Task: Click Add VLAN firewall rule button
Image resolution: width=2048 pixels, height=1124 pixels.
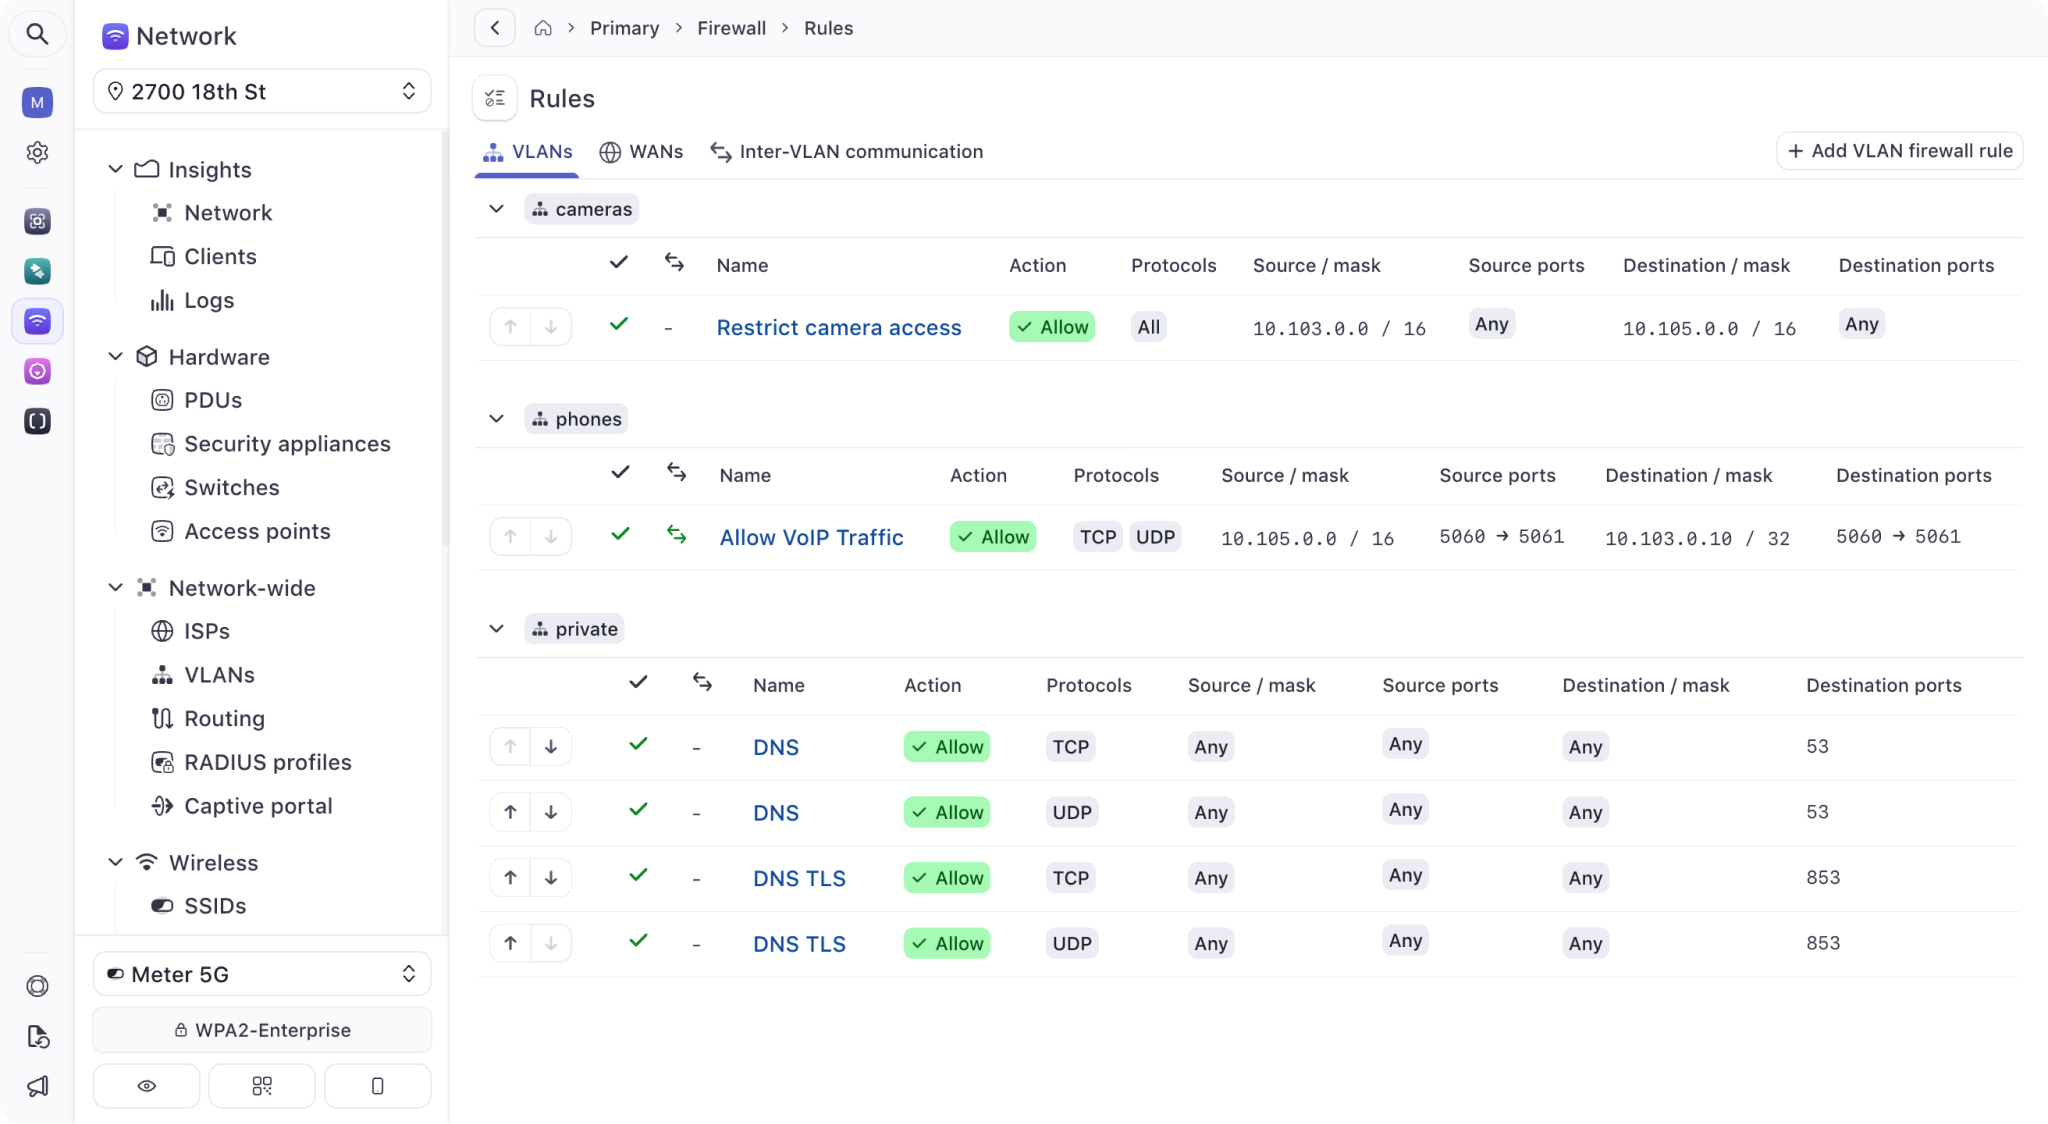Action: tap(1900, 151)
